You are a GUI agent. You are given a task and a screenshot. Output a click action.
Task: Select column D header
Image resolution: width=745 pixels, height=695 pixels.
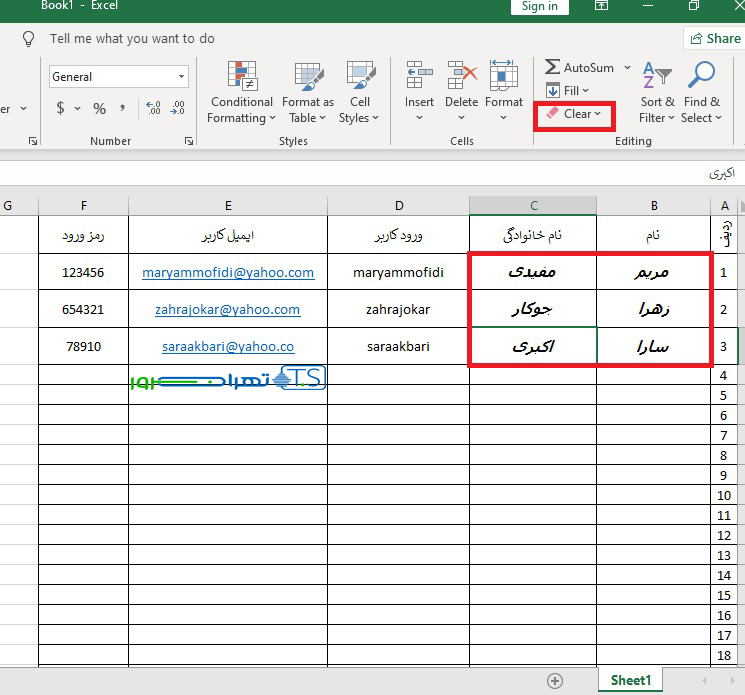click(399, 206)
